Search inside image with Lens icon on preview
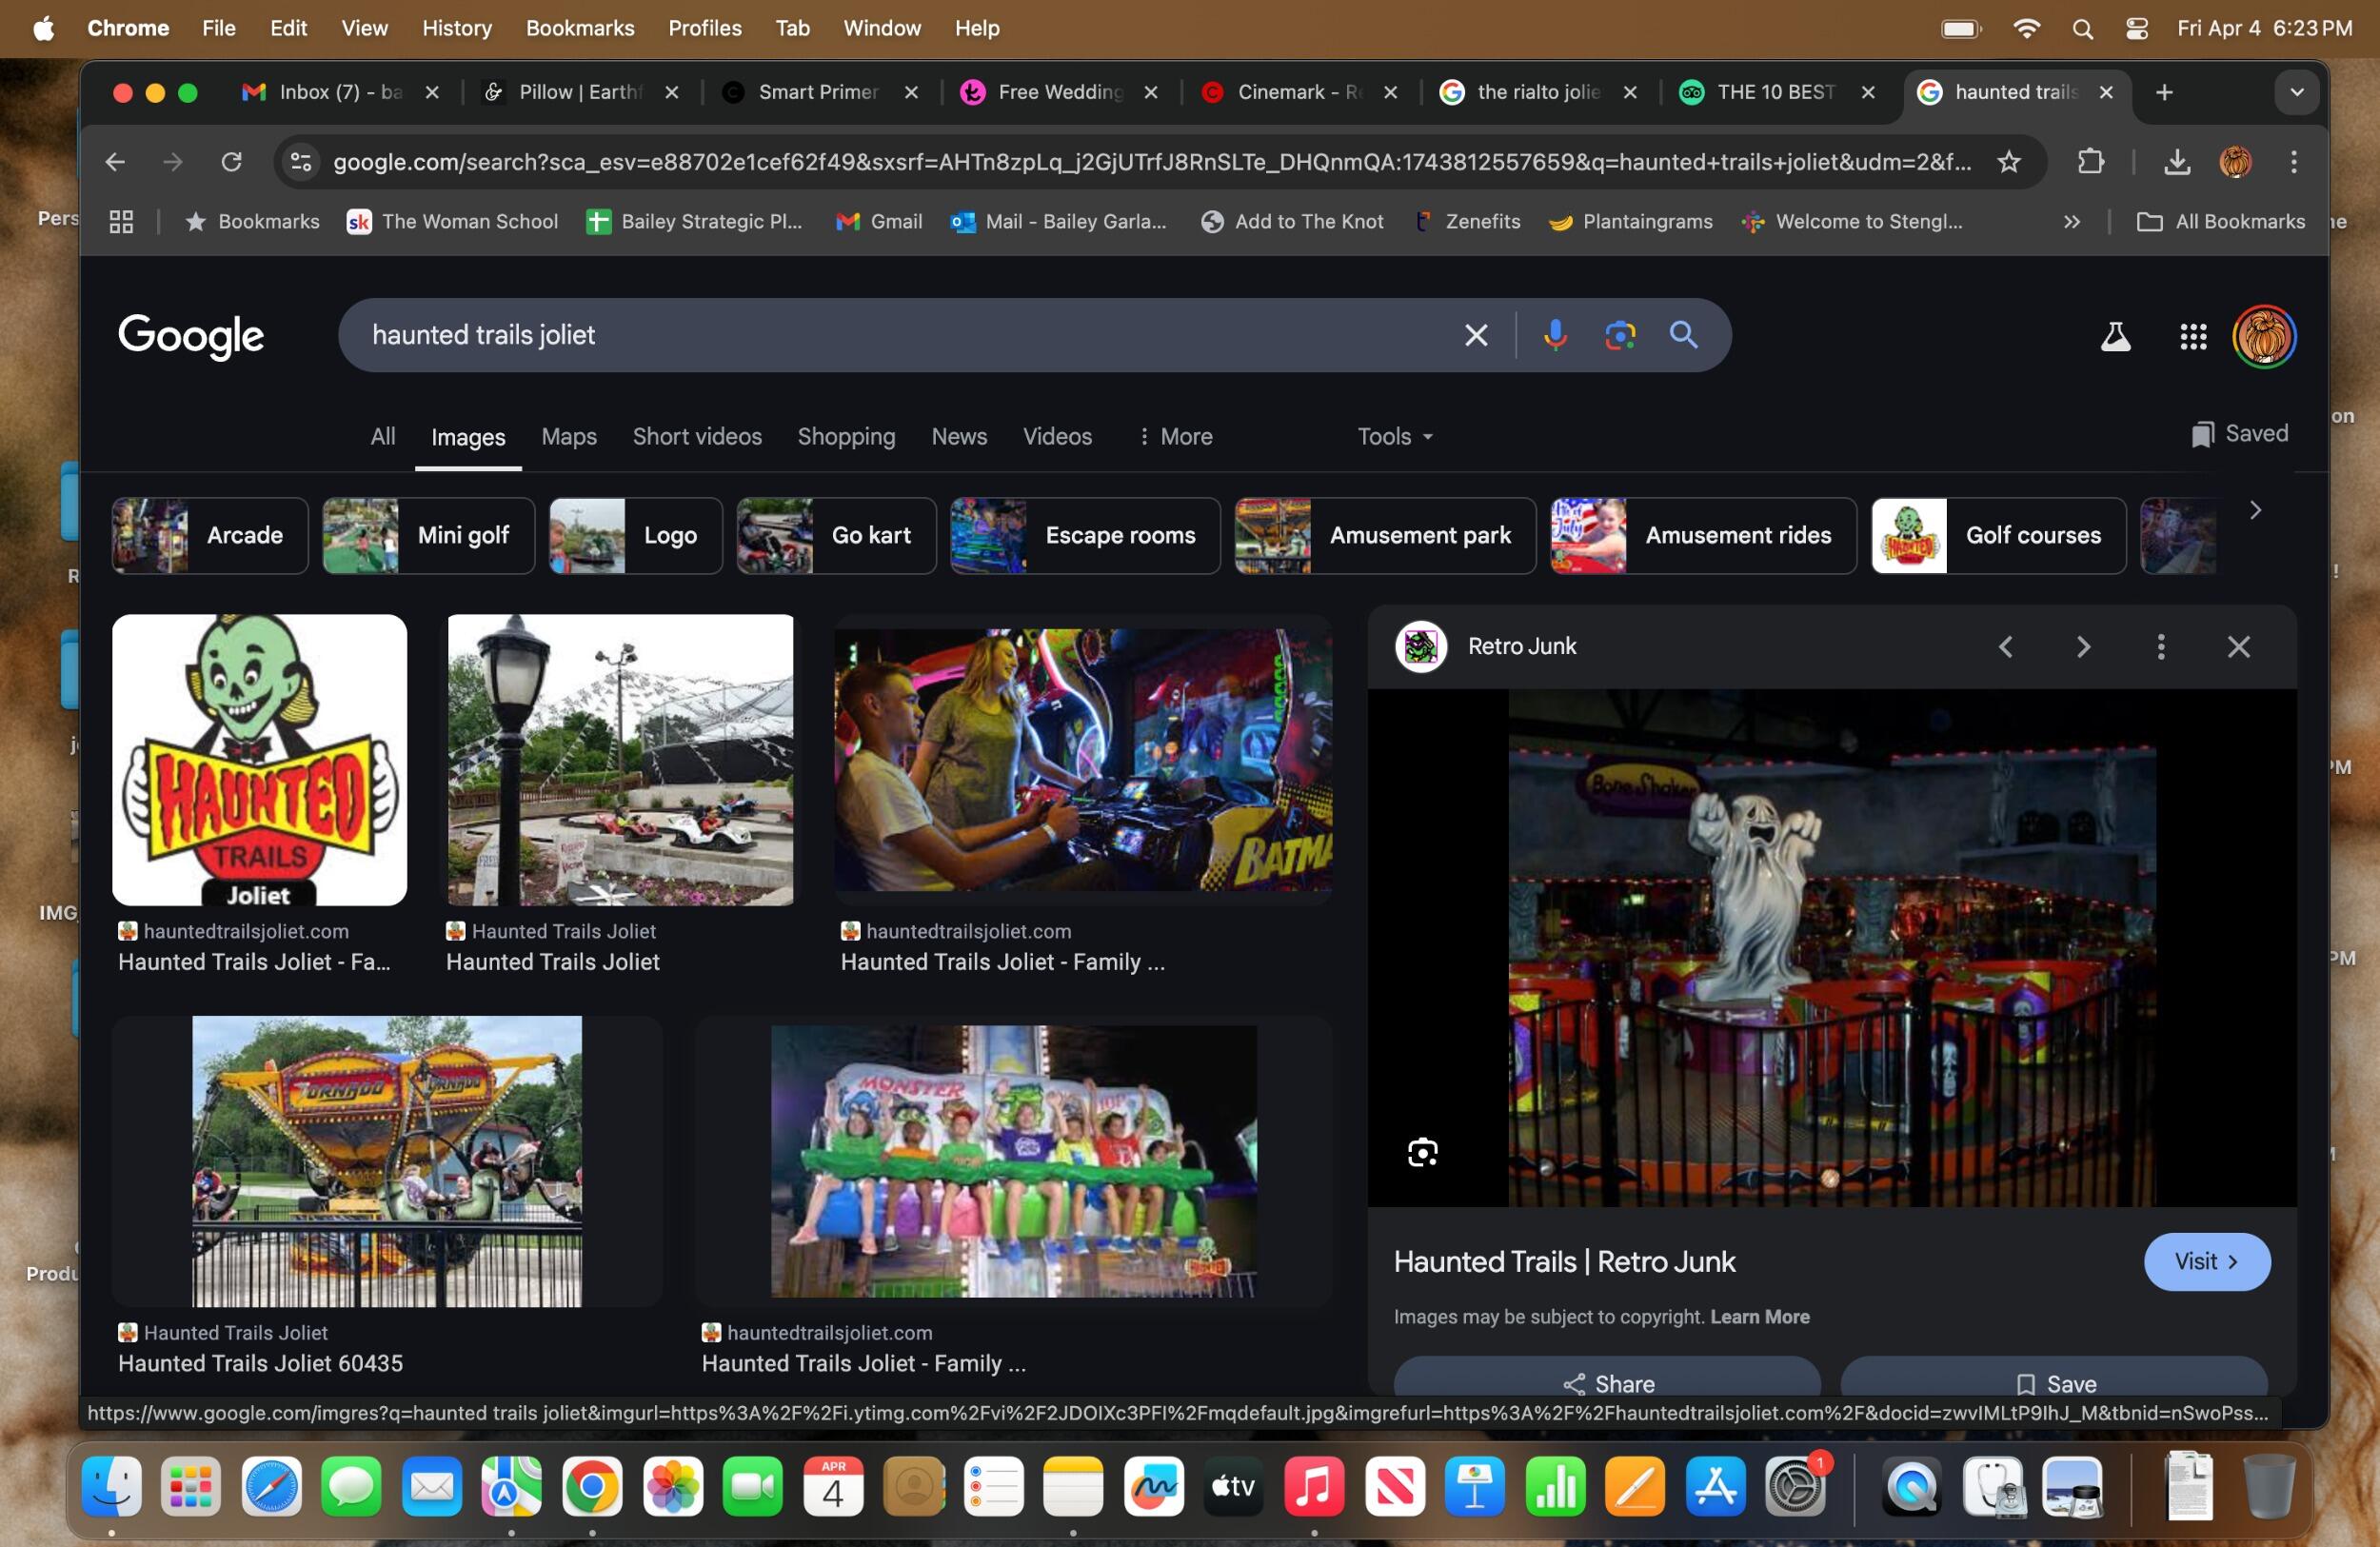This screenshot has height=1547, width=2380. 1423,1153
